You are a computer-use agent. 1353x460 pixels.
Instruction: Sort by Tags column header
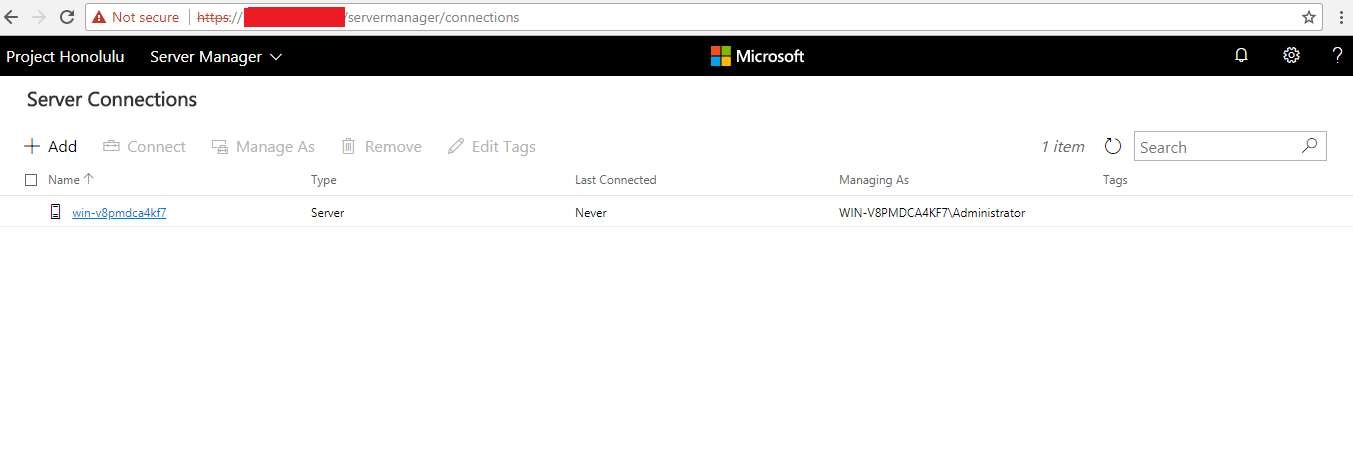(x=1115, y=180)
